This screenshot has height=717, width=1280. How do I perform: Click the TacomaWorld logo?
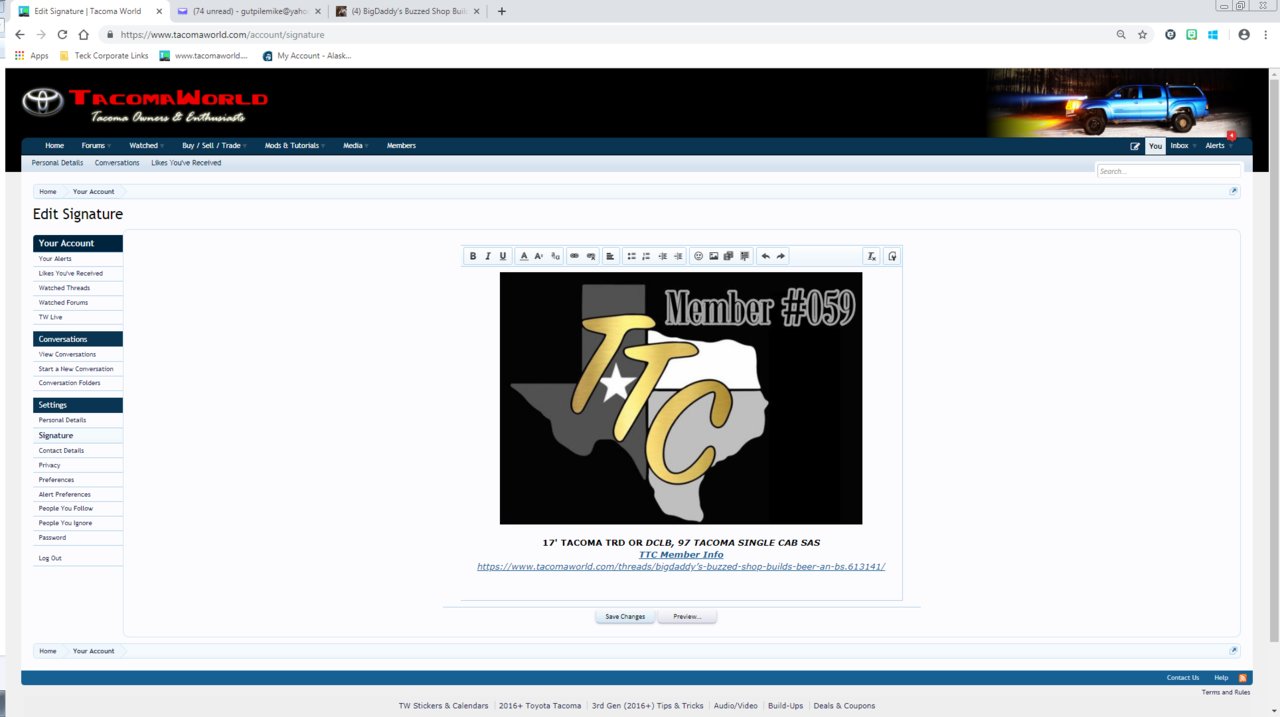click(145, 105)
